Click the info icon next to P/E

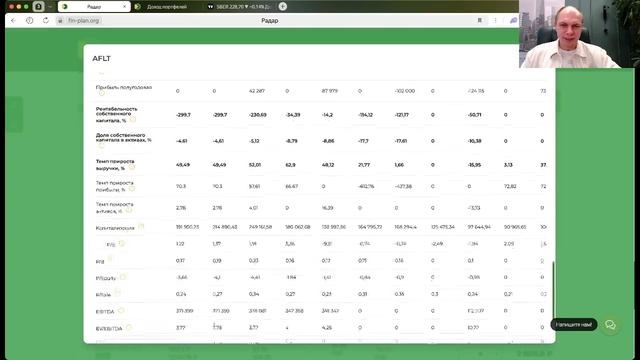point(122,244)
